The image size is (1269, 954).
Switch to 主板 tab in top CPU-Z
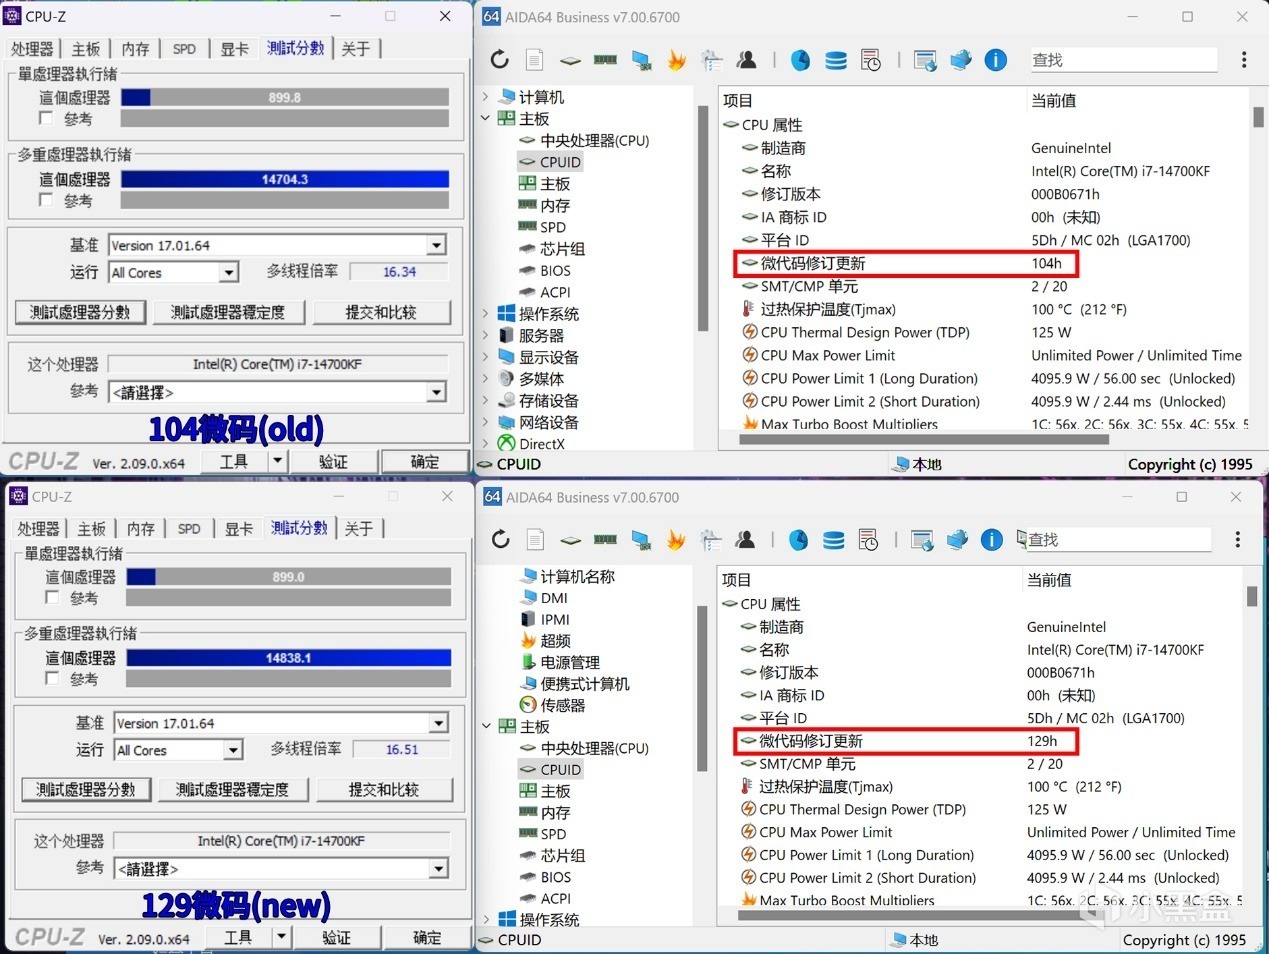86,49
